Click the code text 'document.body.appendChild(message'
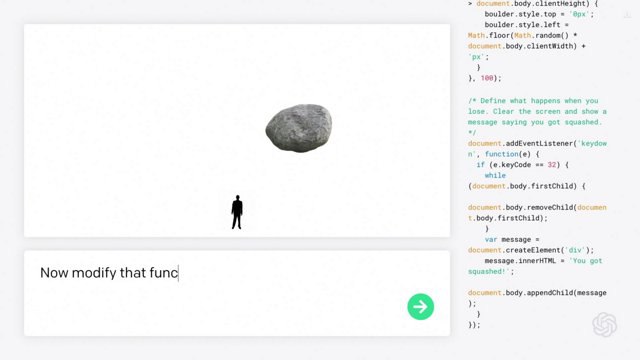Screen dimensions: 640x360 [537, 293]
